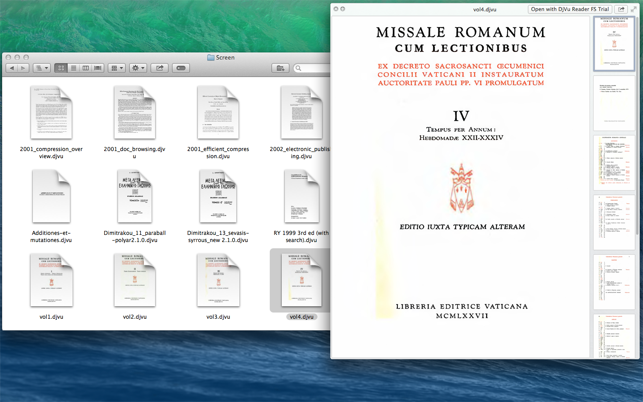The image size is (643, 402).
Task: Switch Finder to list view
Action: 73,68
